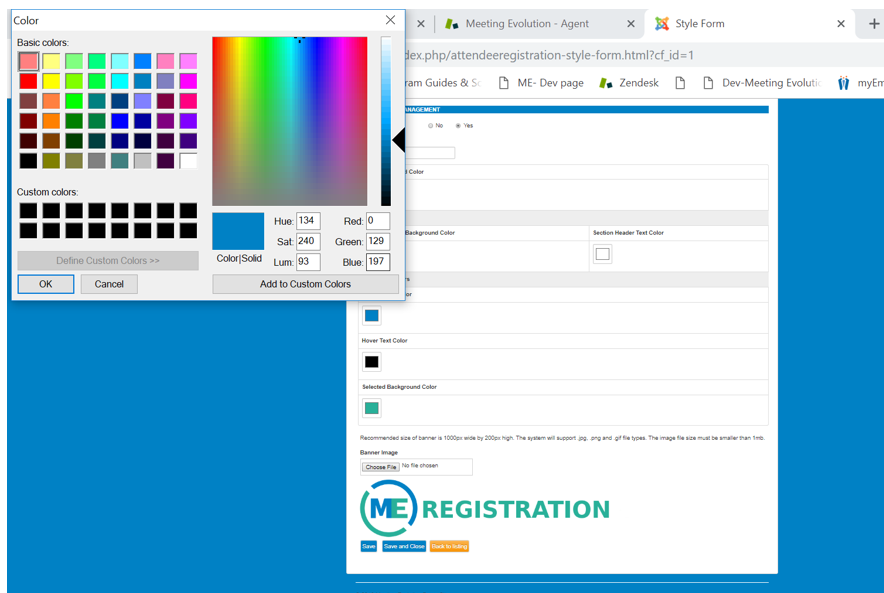Cancel the Color dialog
Screen dimensions: 884x593
[109, 284]
